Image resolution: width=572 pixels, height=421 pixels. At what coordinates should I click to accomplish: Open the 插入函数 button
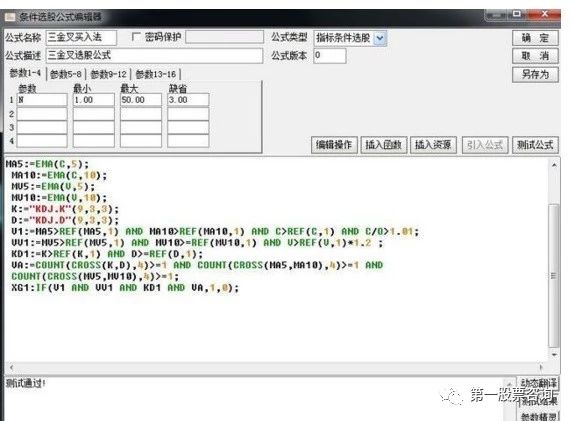pos(383,145)
